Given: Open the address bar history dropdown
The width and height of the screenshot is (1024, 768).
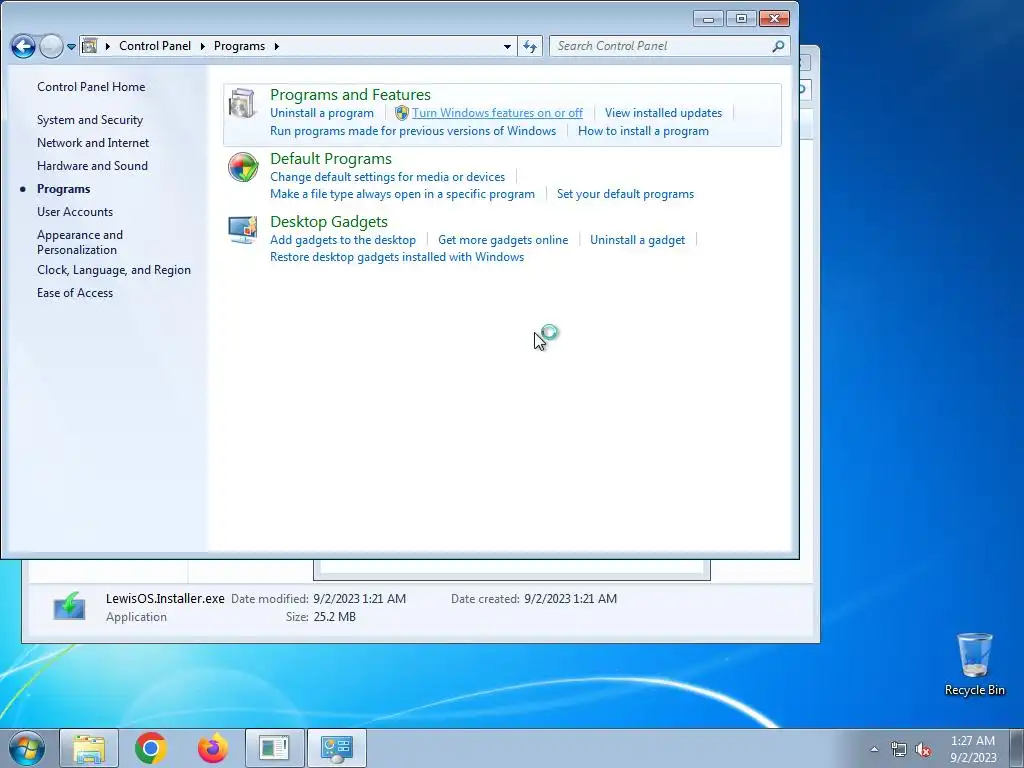Looking at the screenshot, I should (507, 46).
